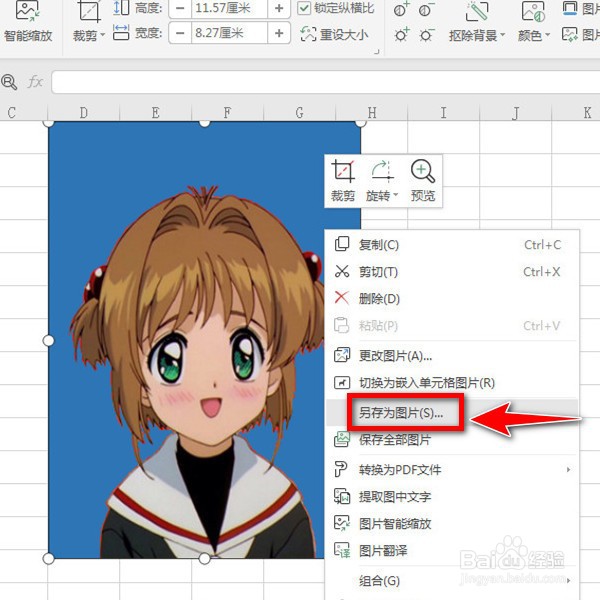Decrease the 高度 height value
This screenshot has width=600, height=600.
pyautogui.click(x=180, y=8)
